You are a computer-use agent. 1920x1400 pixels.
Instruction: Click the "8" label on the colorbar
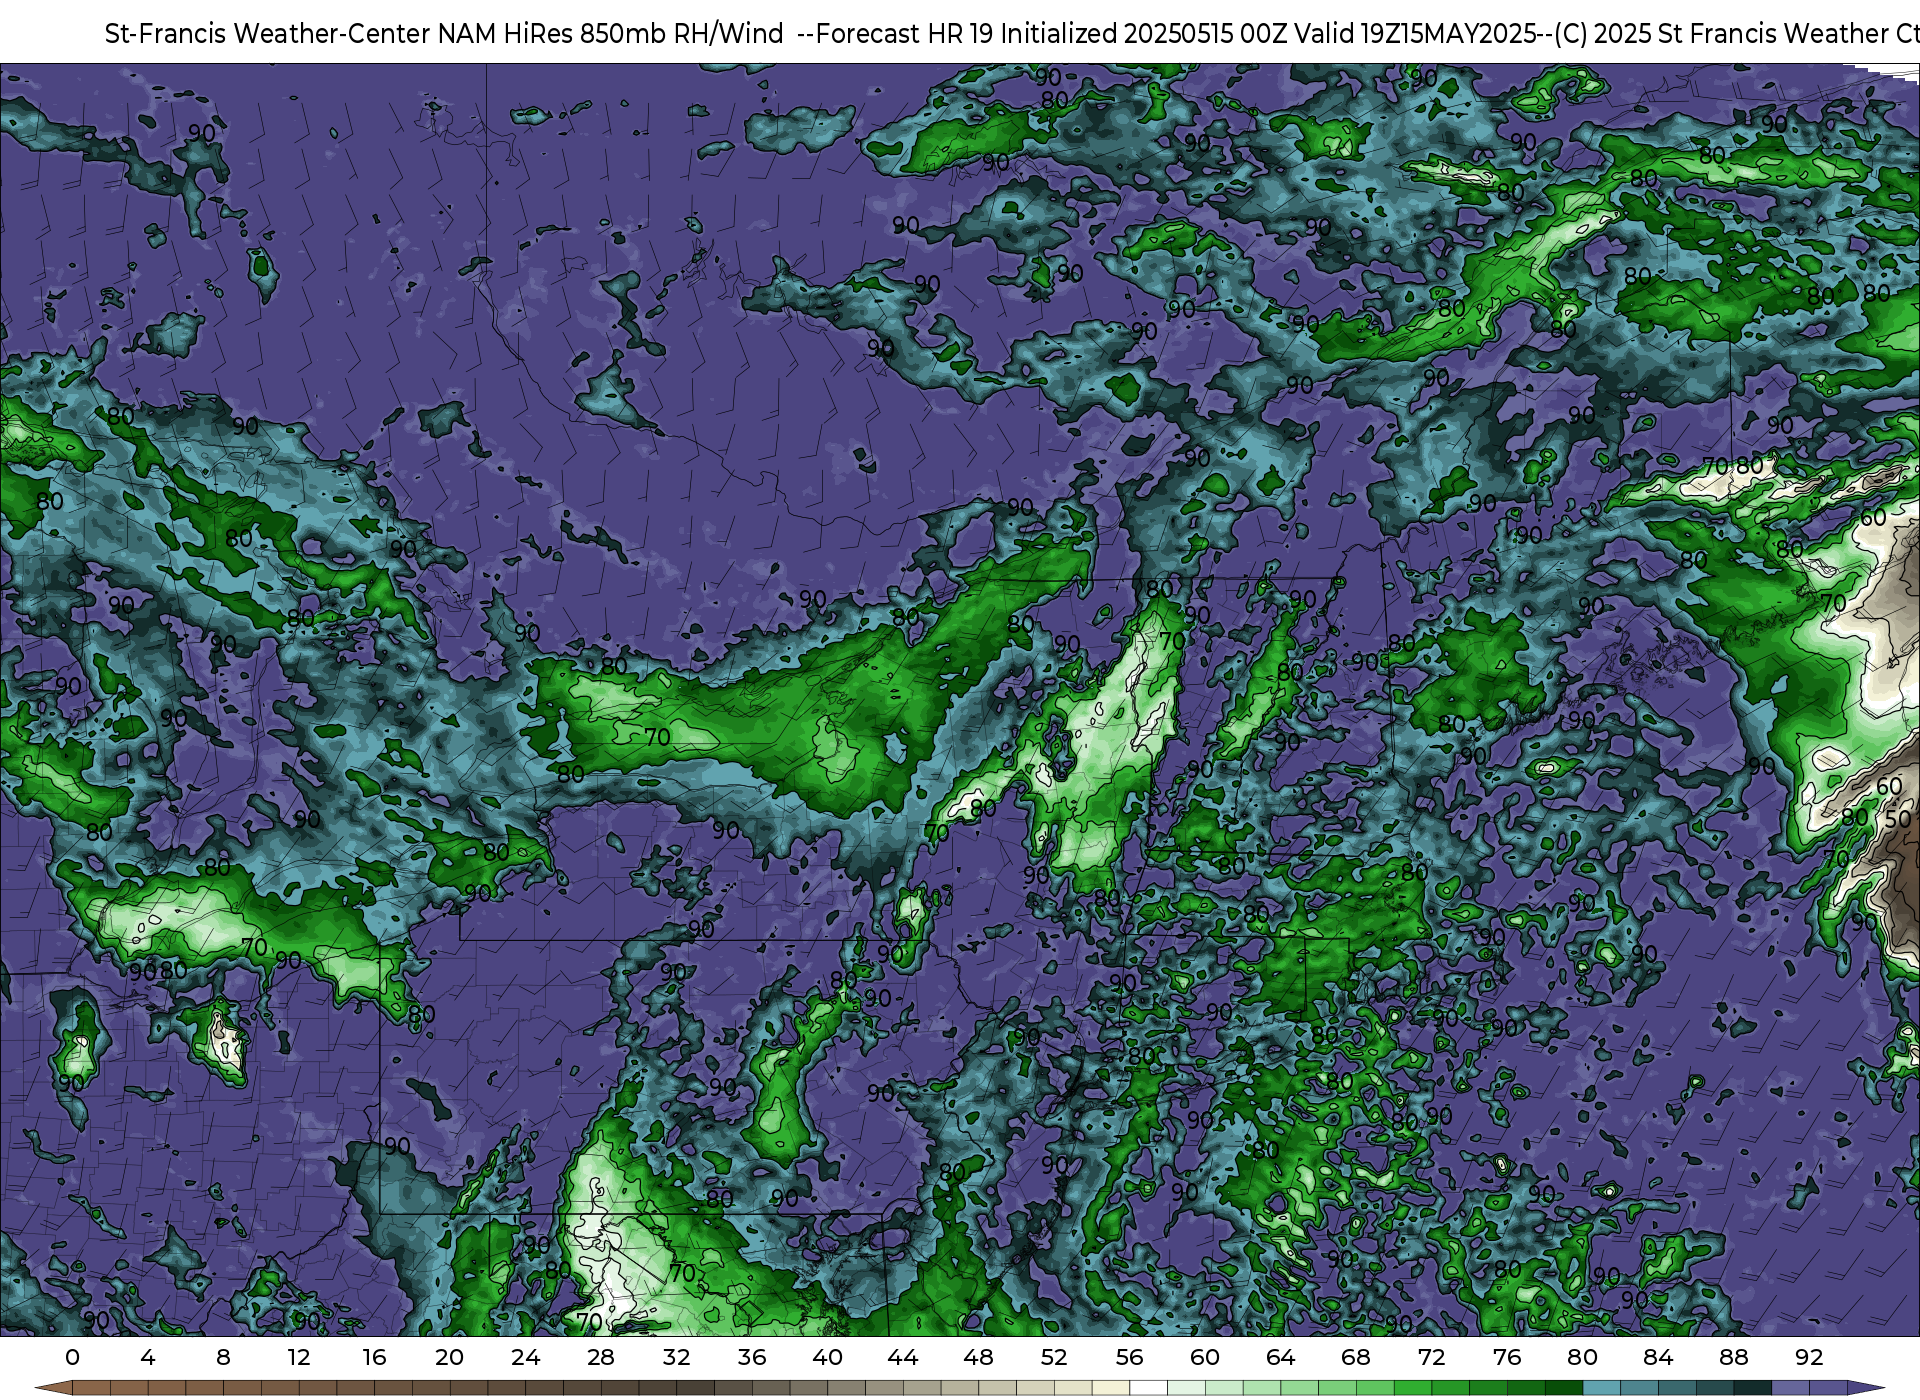pos(223,1357)
